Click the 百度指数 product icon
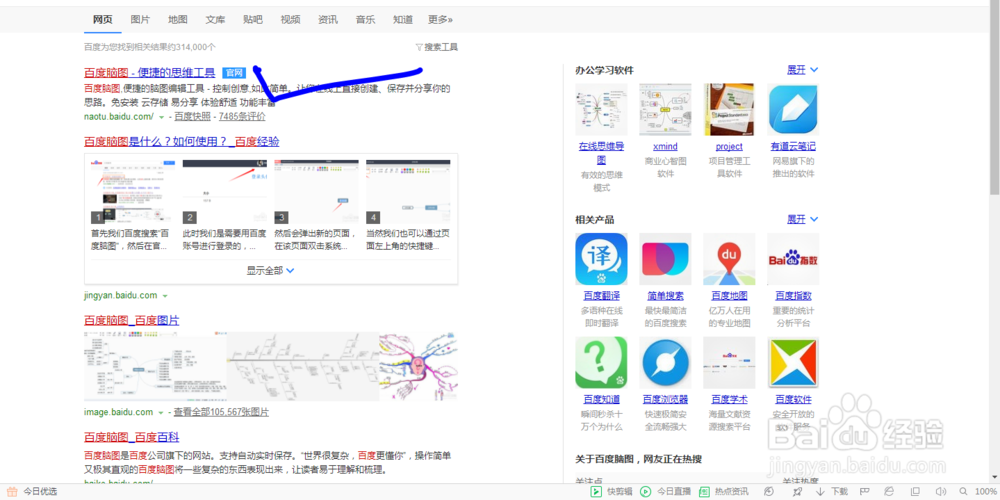 pos(793,259)
